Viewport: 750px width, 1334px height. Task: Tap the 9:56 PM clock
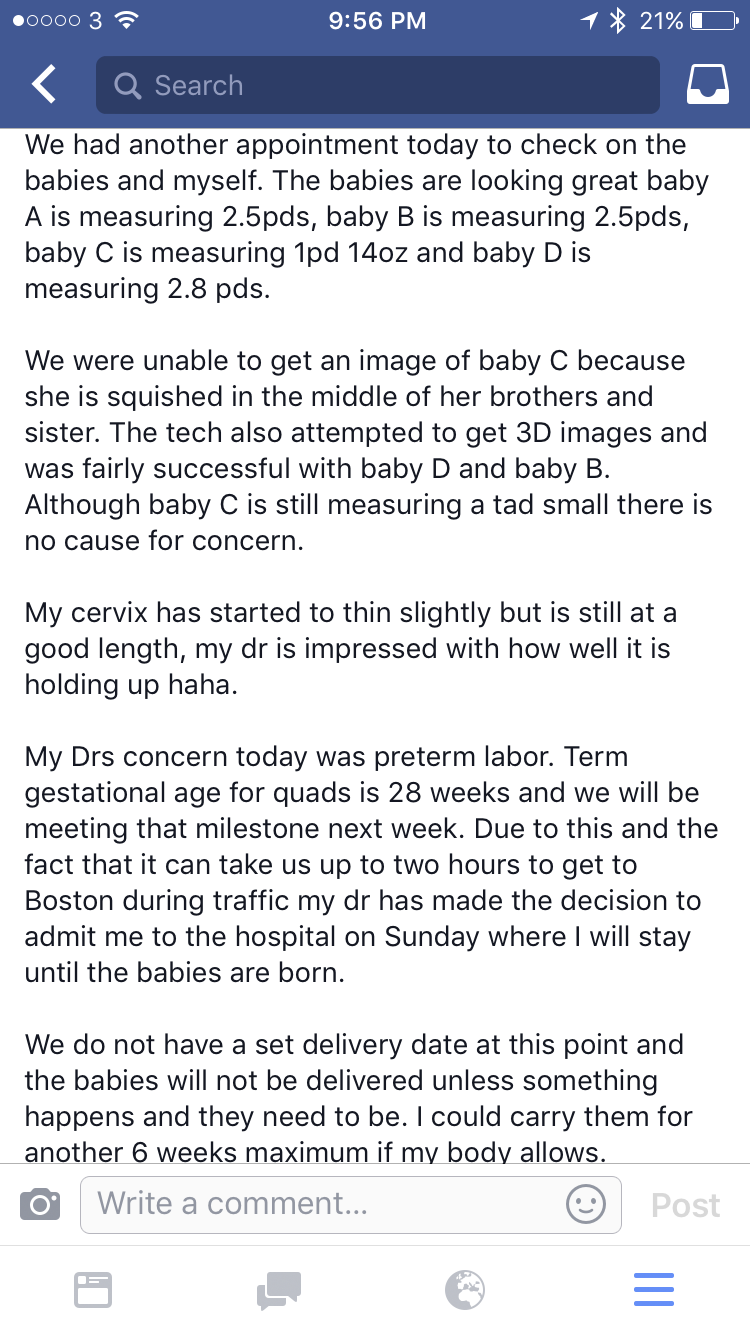(x=376, y=20)
